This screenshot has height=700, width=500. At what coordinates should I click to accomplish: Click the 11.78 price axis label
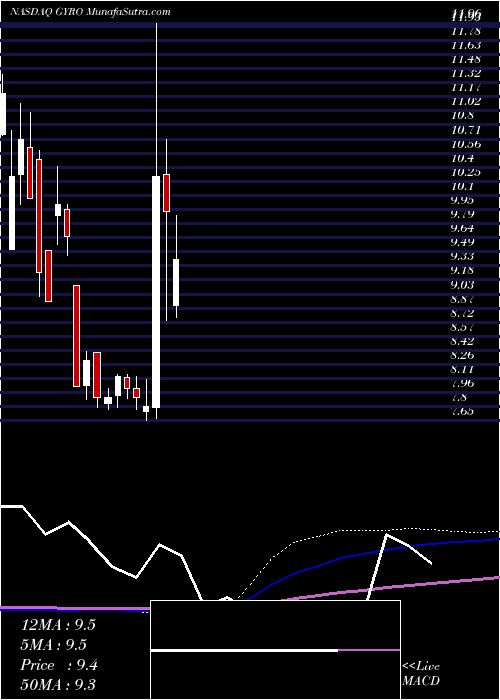(x=466, y=32)
